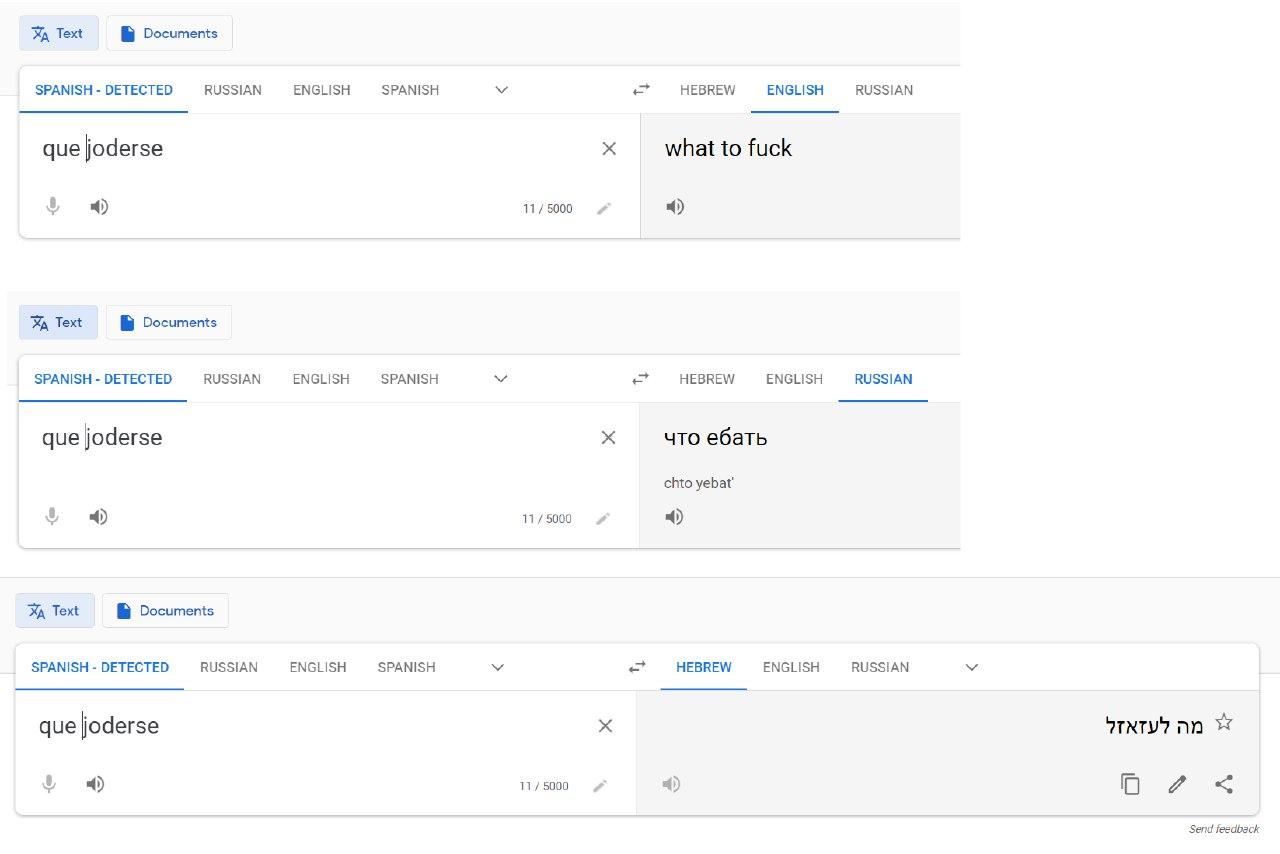The width and height of the screenshot is (1280, 854).
Task: Suggest an edit with the Hebrew panel pencil
Action: point(1177,784)
